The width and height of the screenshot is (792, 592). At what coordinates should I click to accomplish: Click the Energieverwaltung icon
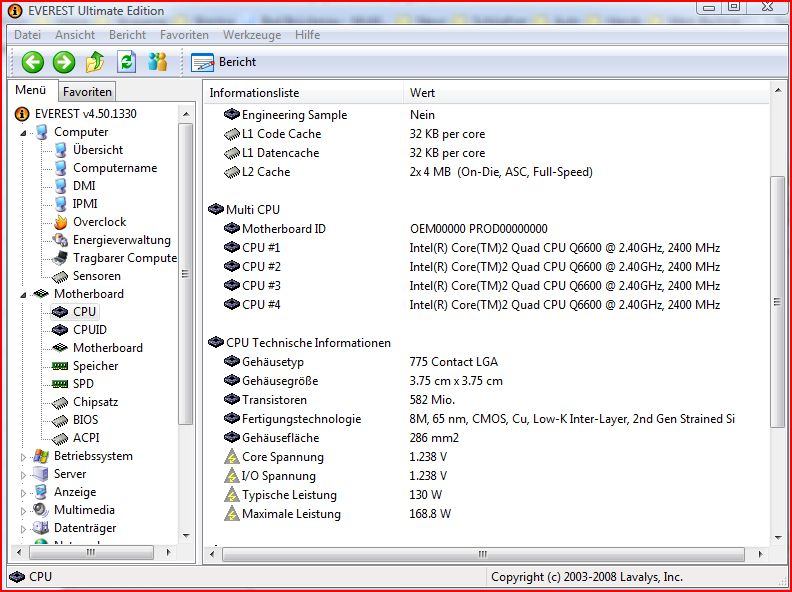(x=60, y=240)
